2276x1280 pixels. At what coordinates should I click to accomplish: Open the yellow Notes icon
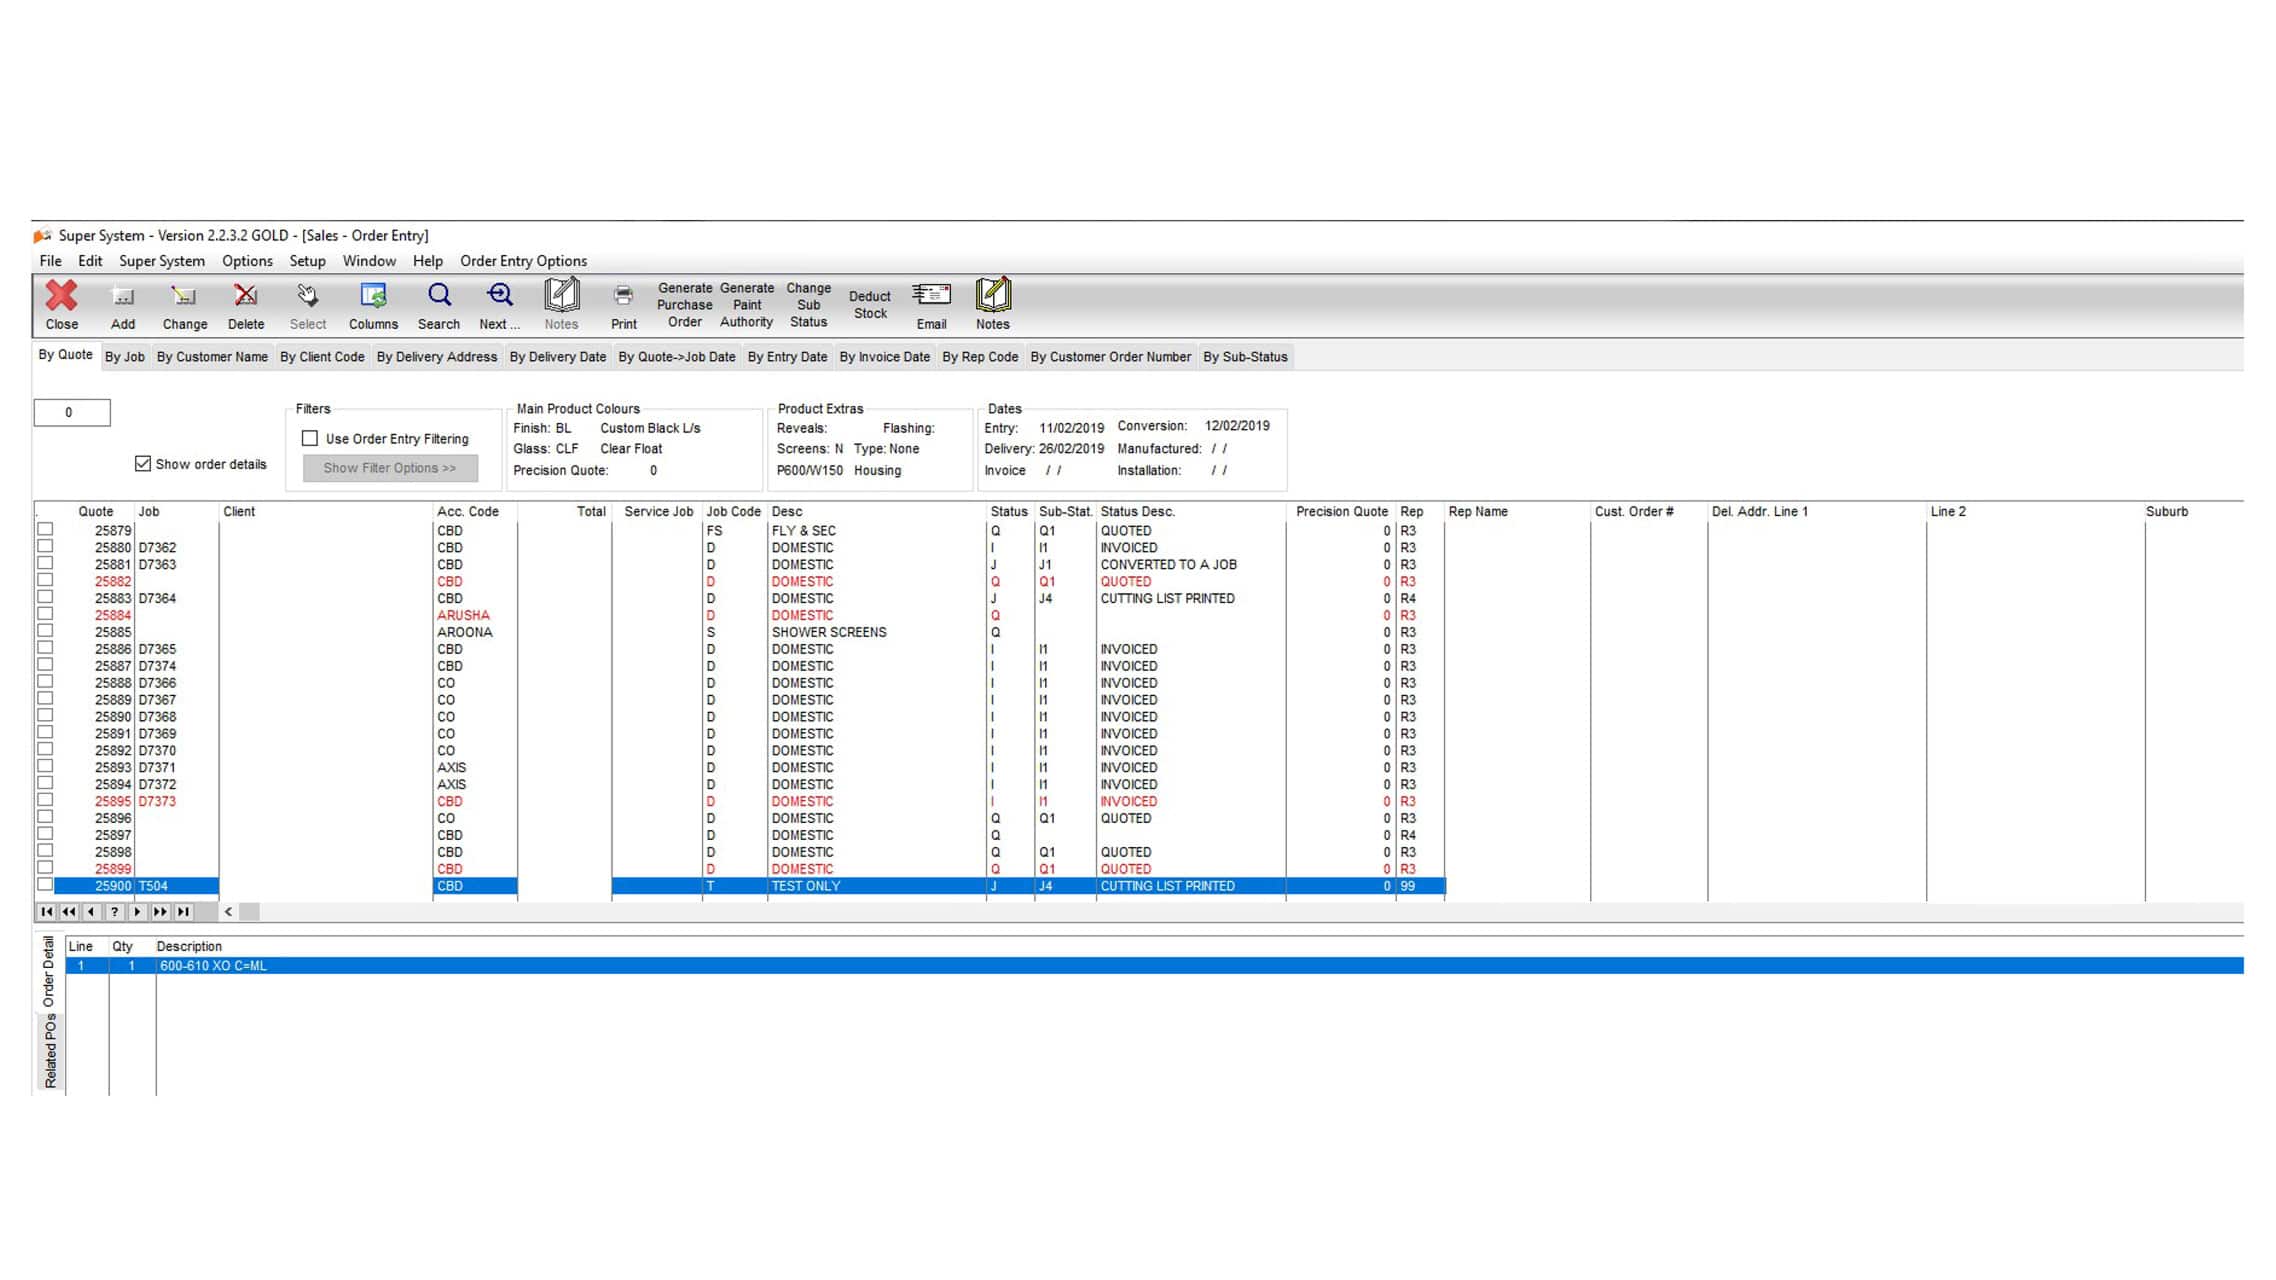[x=993, y=294]
